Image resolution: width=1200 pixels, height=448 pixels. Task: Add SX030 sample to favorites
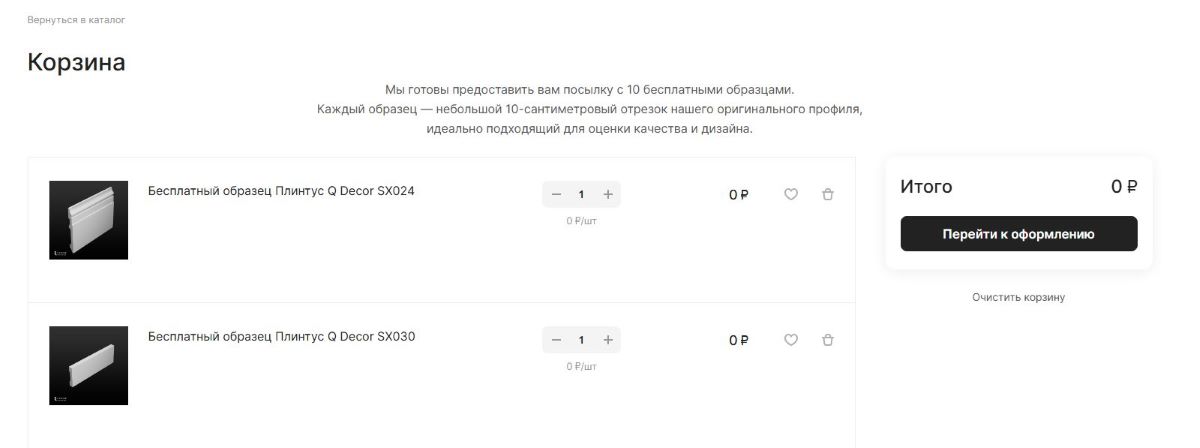click(x=790, y=340)
